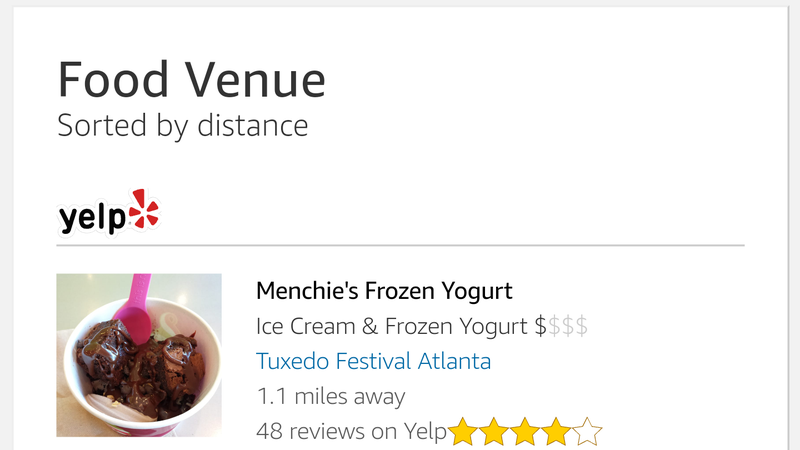Click the divider line below Yelp logo
This screenshot has width=800, height=450.
tap(401, 245)
